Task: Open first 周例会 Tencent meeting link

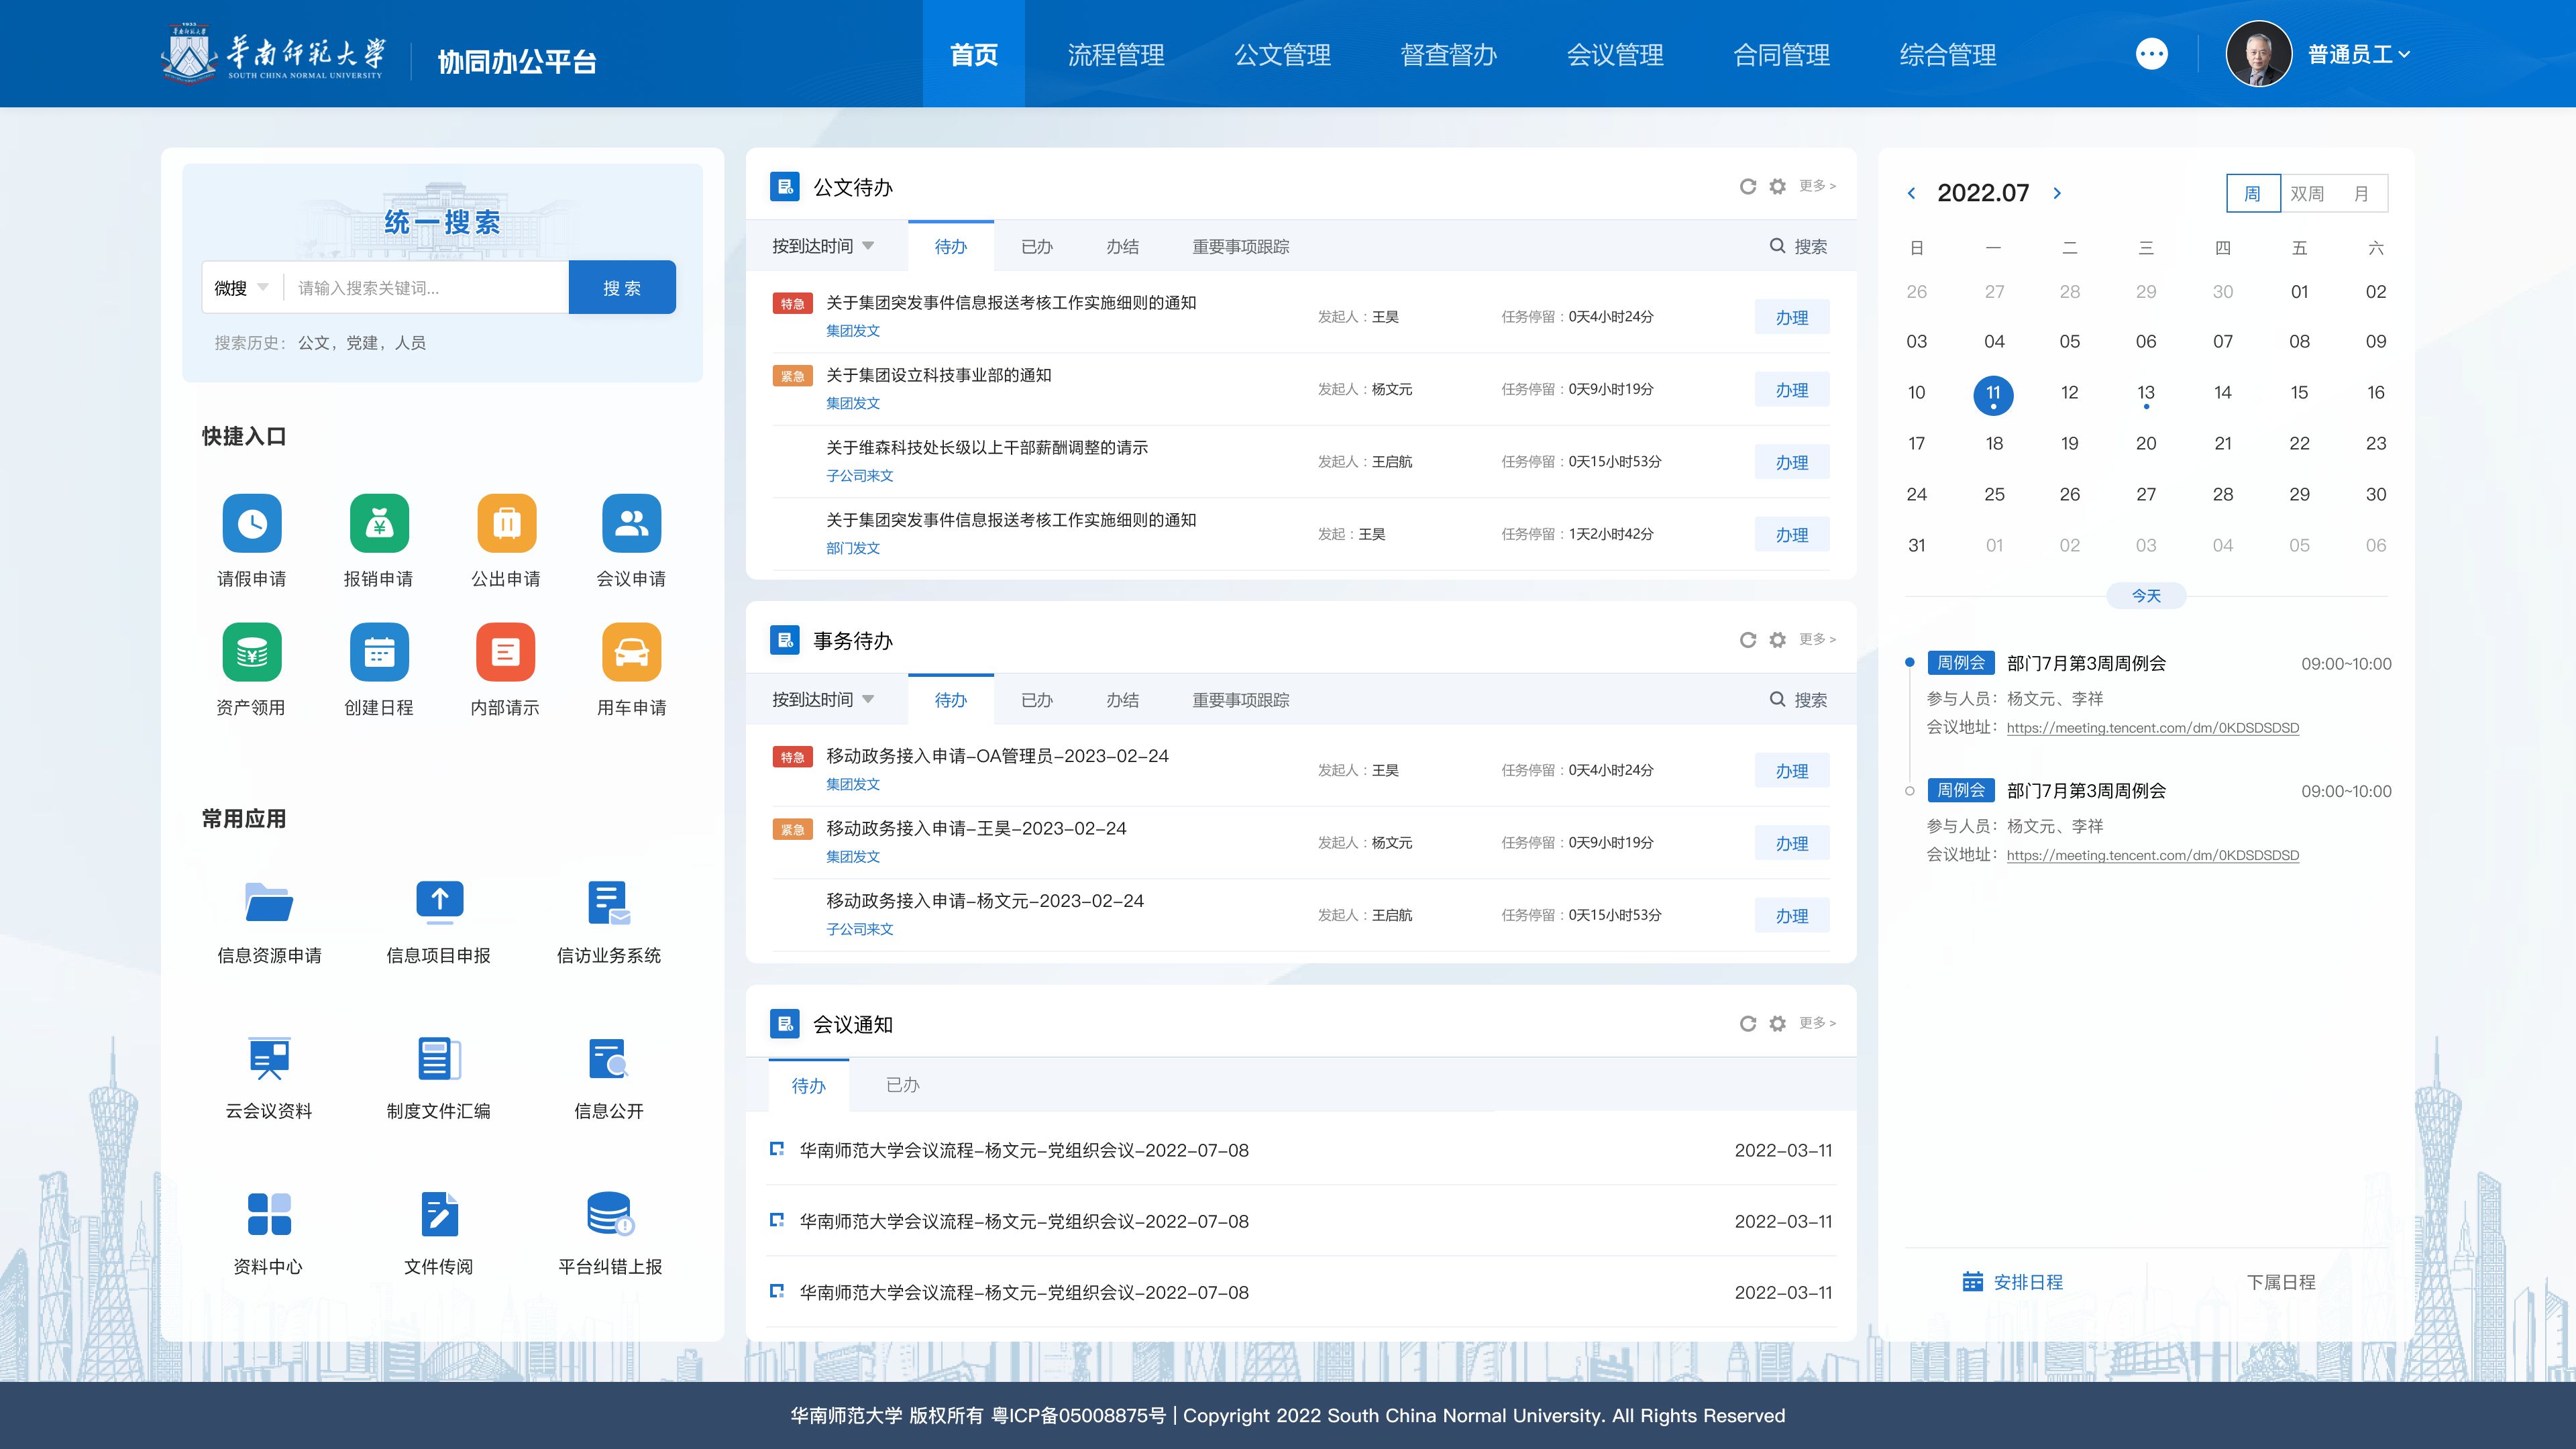Action: pos(2152,728)
